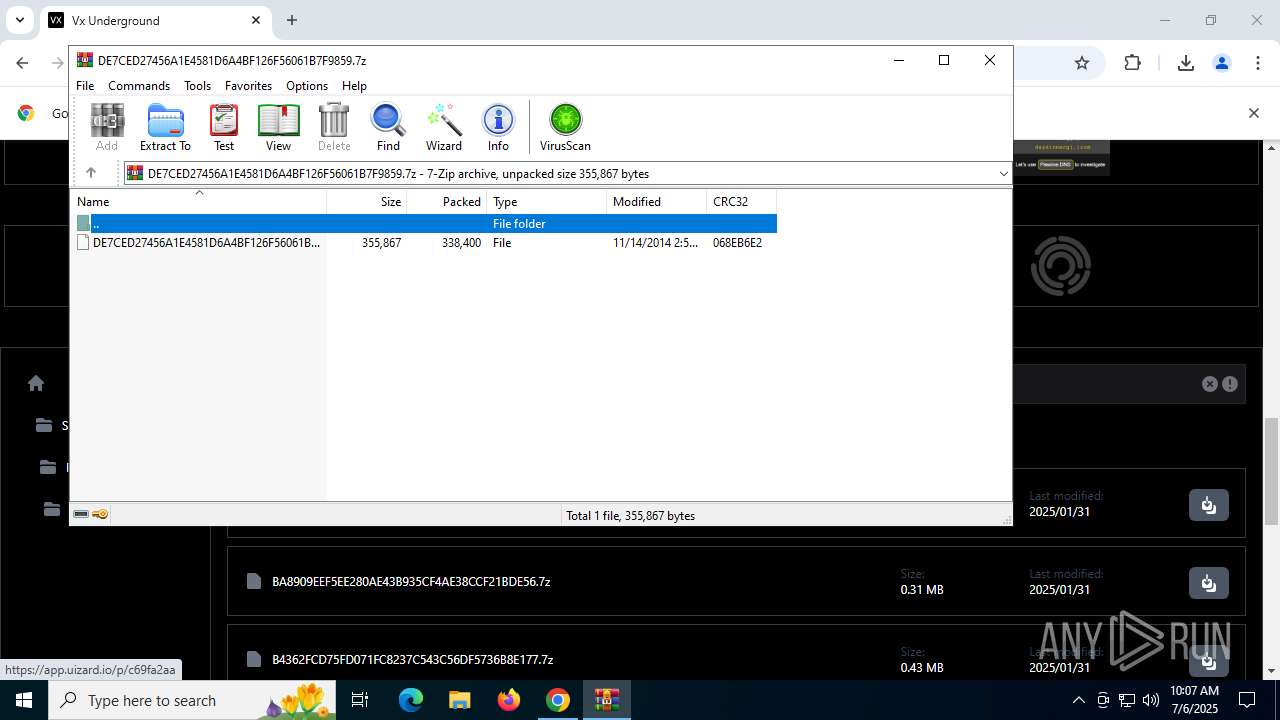
Task: Sort by CRC32 column header
Action: point(741,202)
